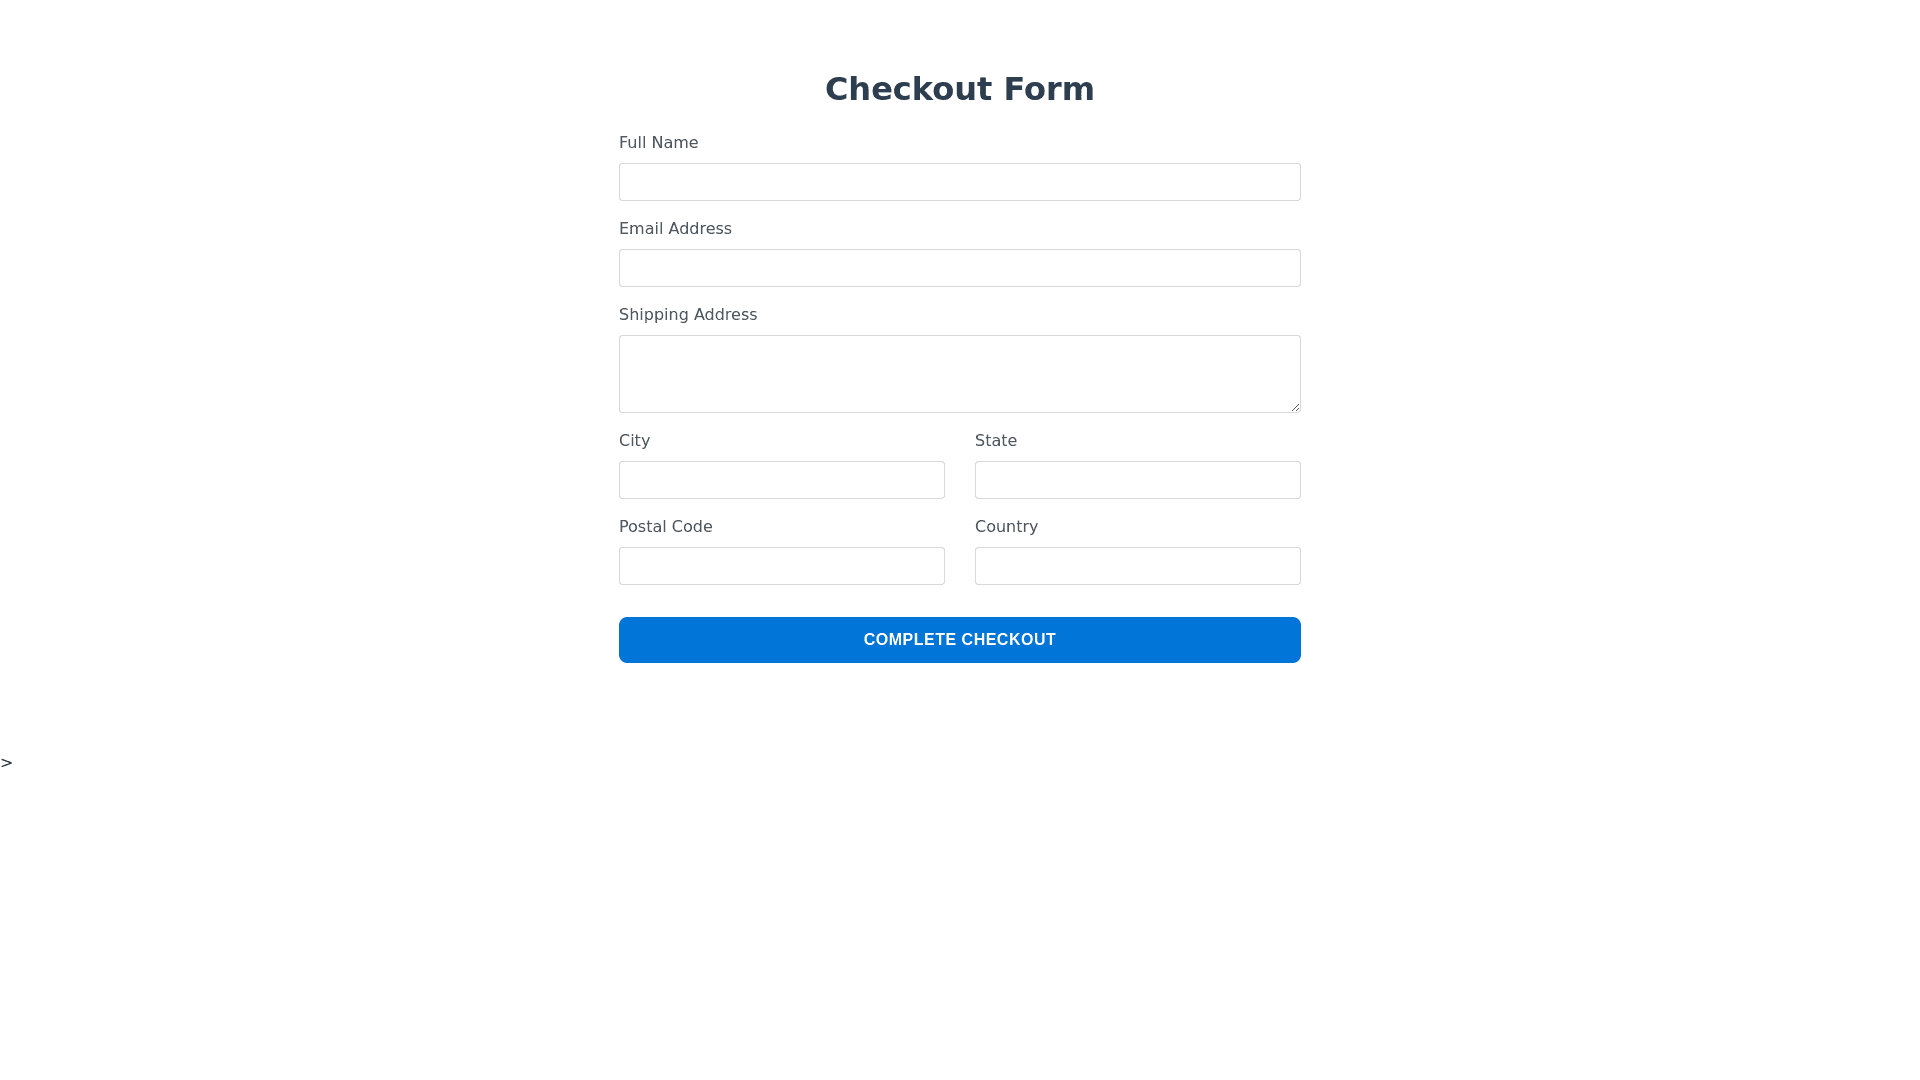1920x1080 pixels.
Task: Click the "State" label text
Action: pyautogui.click(x=996, y=441)
